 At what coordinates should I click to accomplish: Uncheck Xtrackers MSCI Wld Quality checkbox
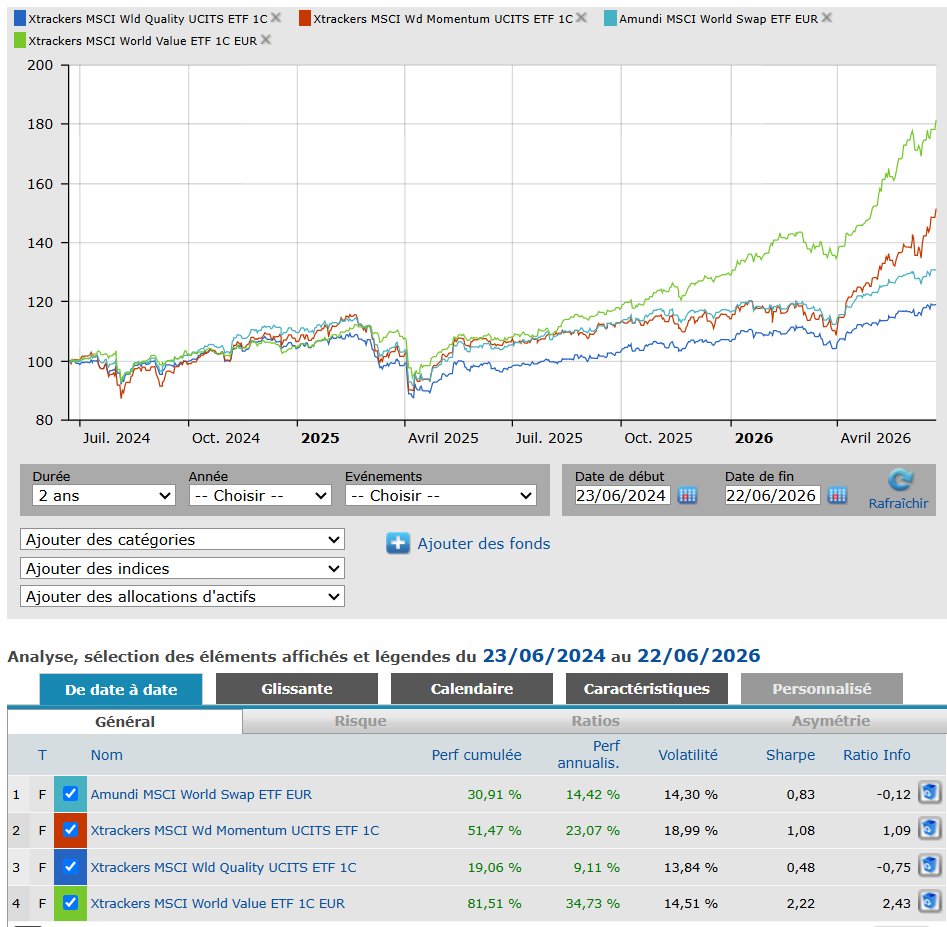coord(70,867)
